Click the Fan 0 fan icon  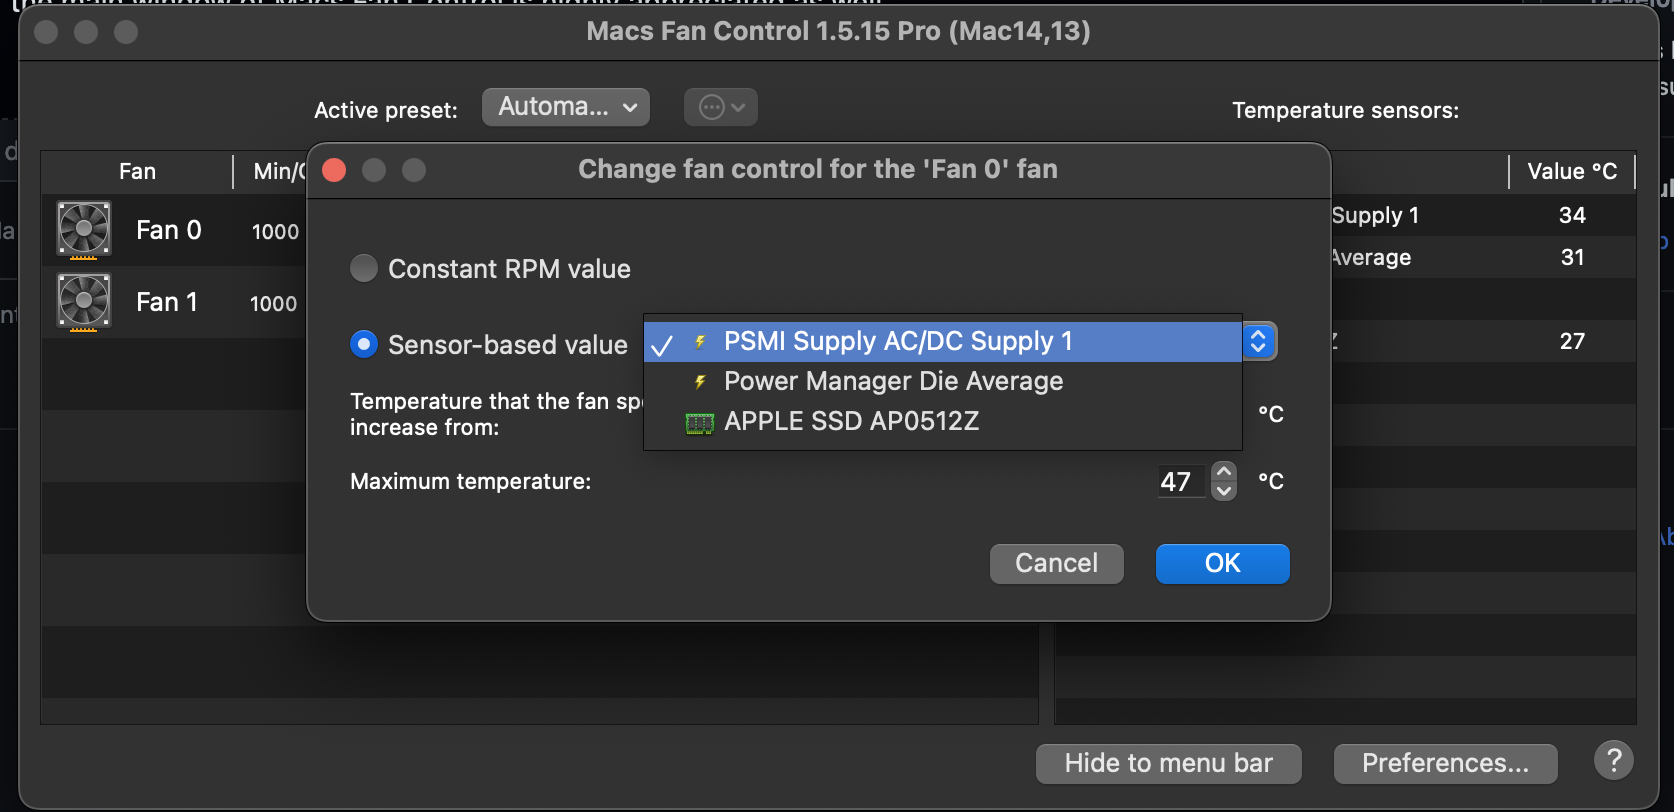(84, 229)
